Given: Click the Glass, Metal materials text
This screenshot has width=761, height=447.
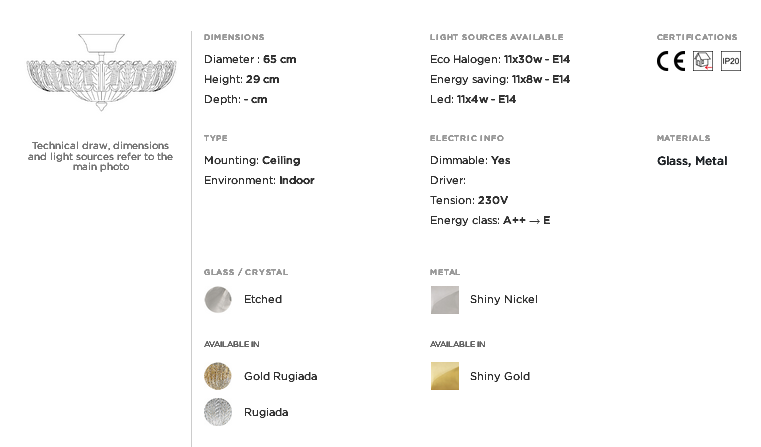Looking at the screenshot, I should point(692,161).
